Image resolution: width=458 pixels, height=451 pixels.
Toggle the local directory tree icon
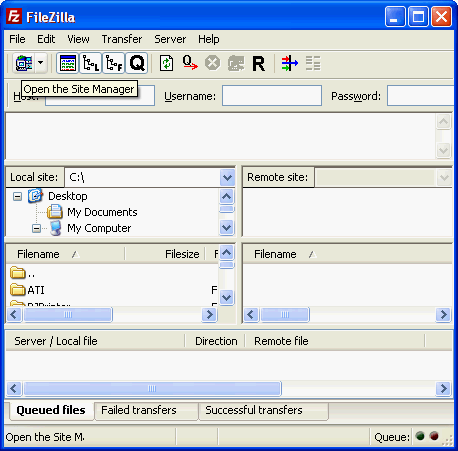point(91,63)
